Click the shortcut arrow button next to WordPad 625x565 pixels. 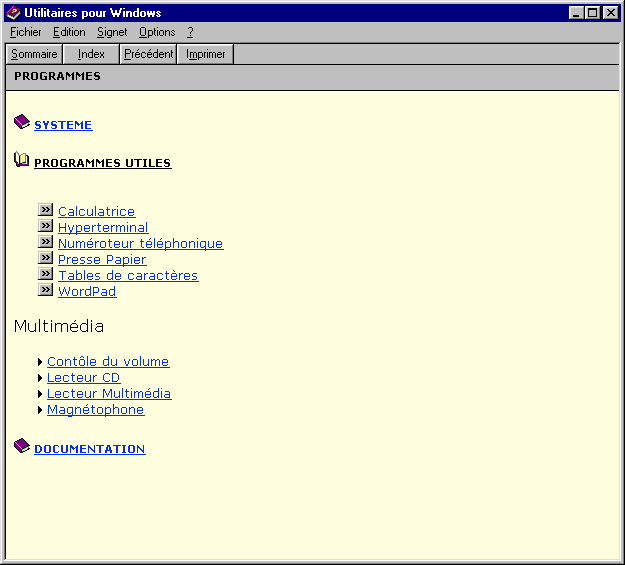[x=45, y=289]
